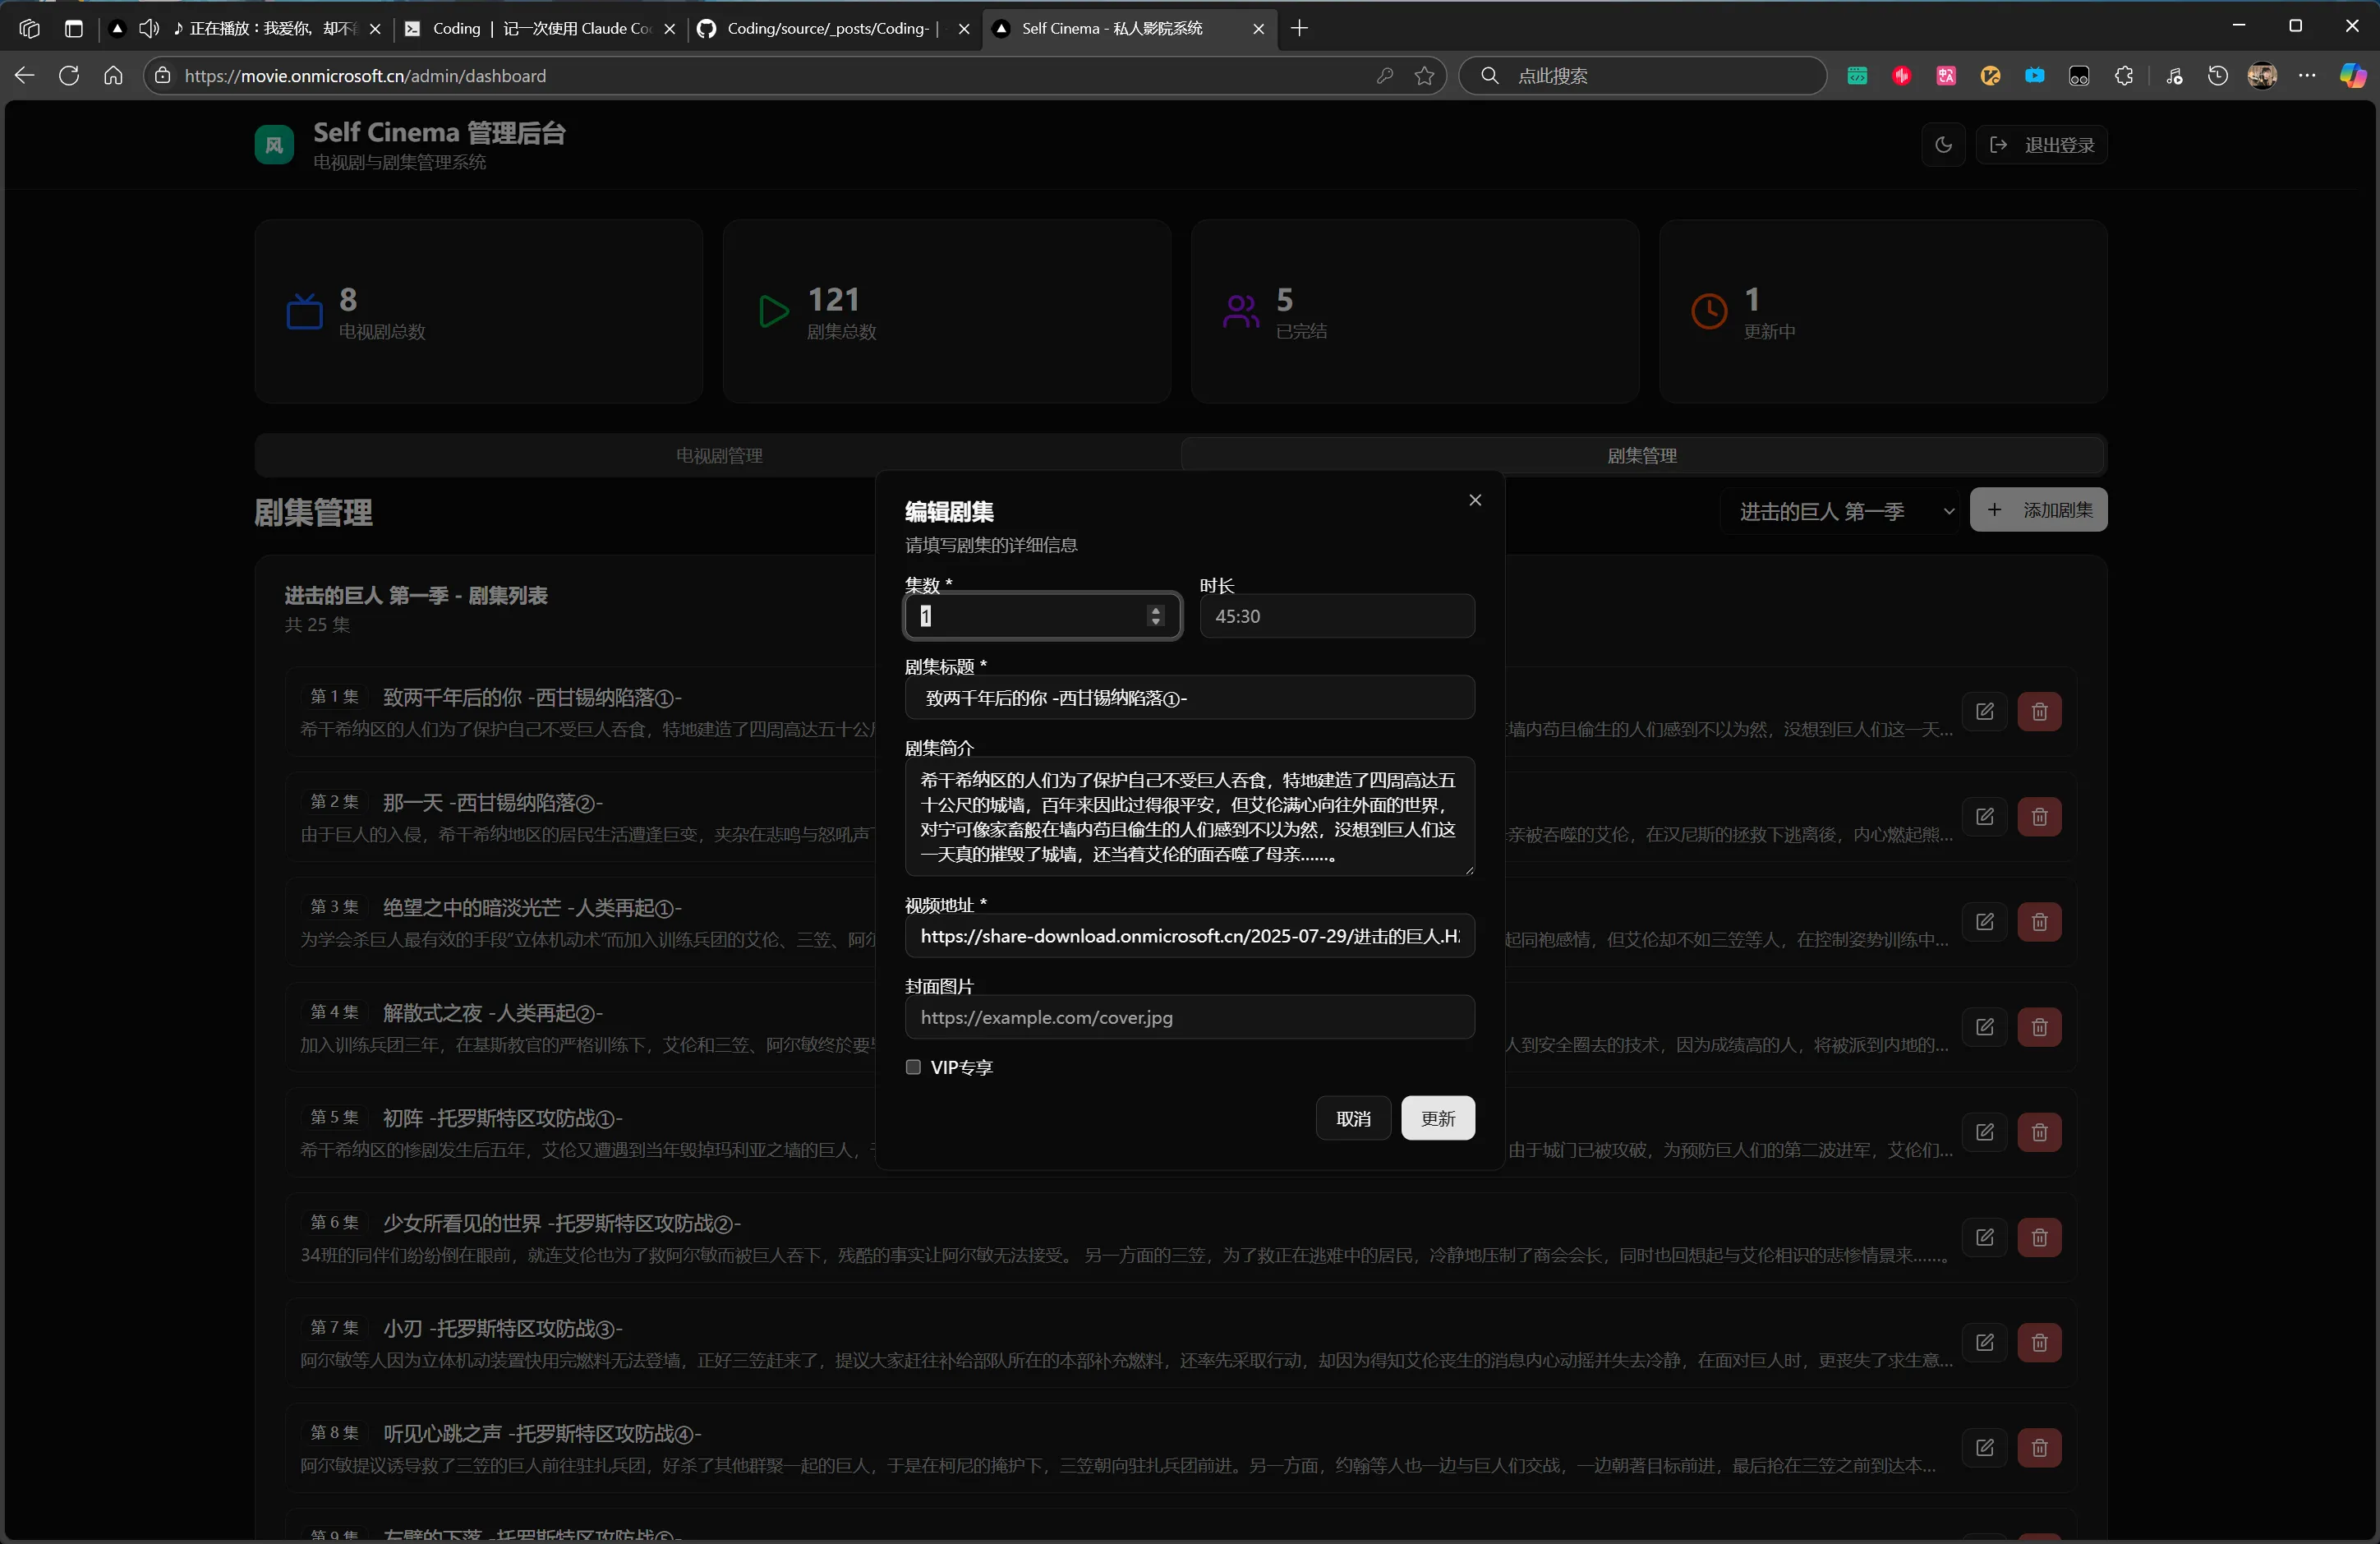The height and width of the screenshot is (1544, 2380).
Task: Close the 编辑剧集 dialog
Action: [1475, 500]
